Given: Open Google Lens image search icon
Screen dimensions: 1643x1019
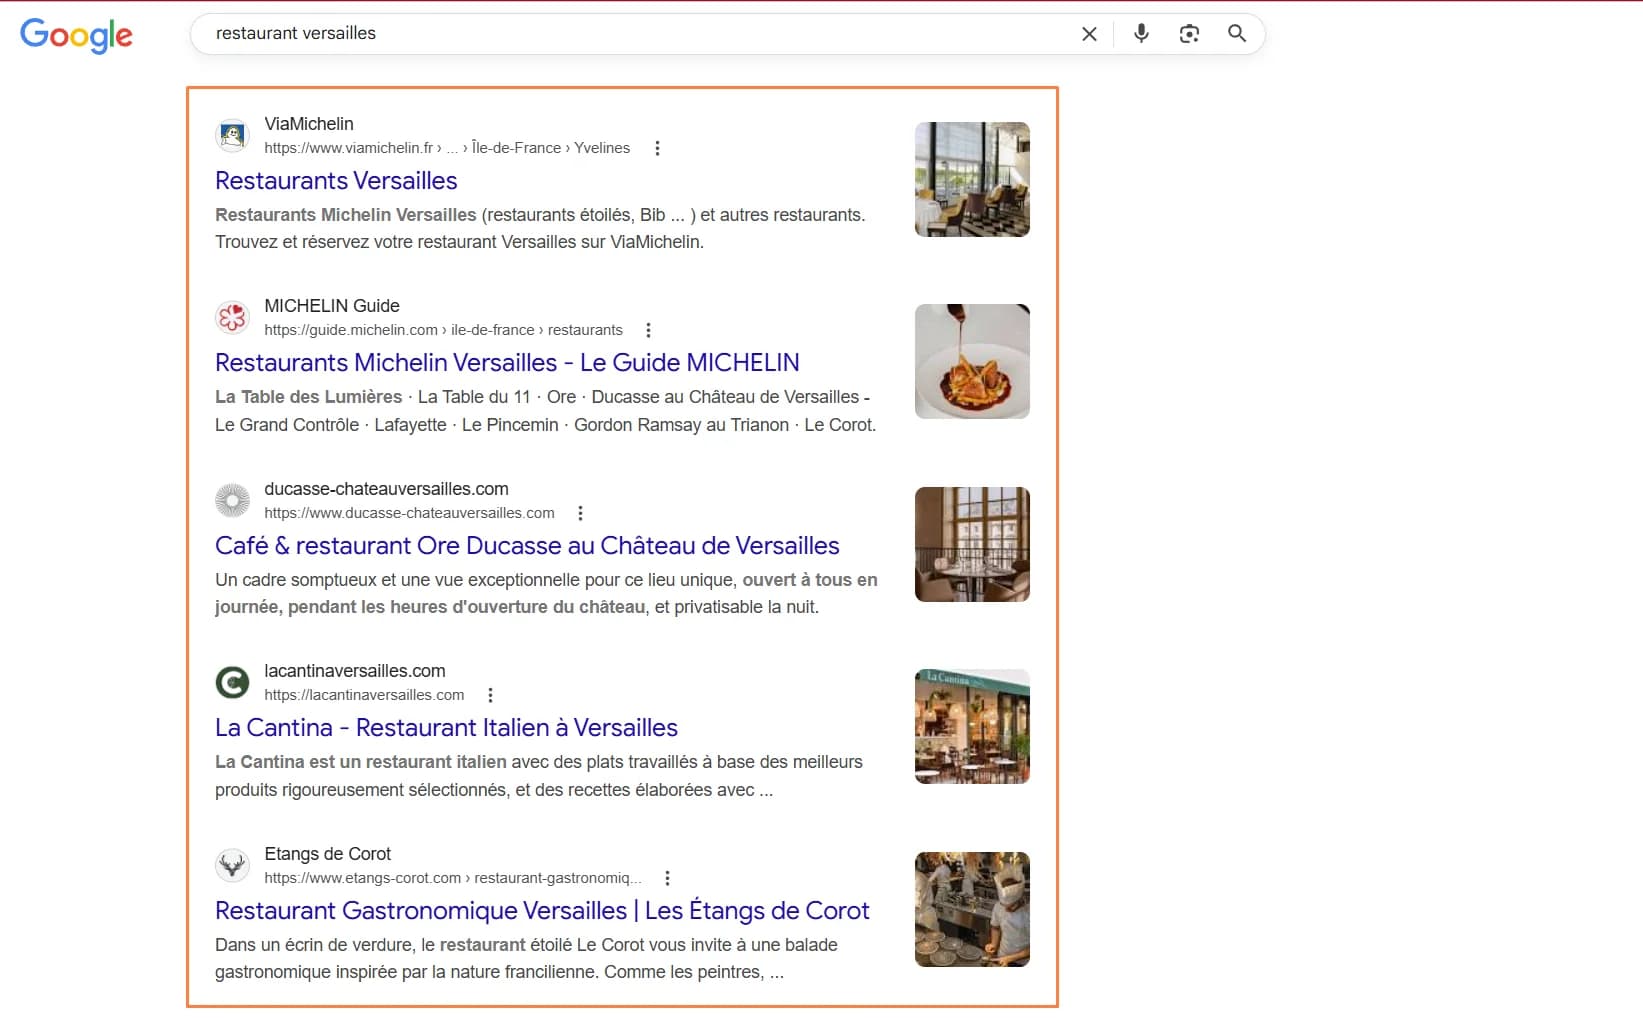Looking at the screenshot, I should click(x=1189, y=34).
